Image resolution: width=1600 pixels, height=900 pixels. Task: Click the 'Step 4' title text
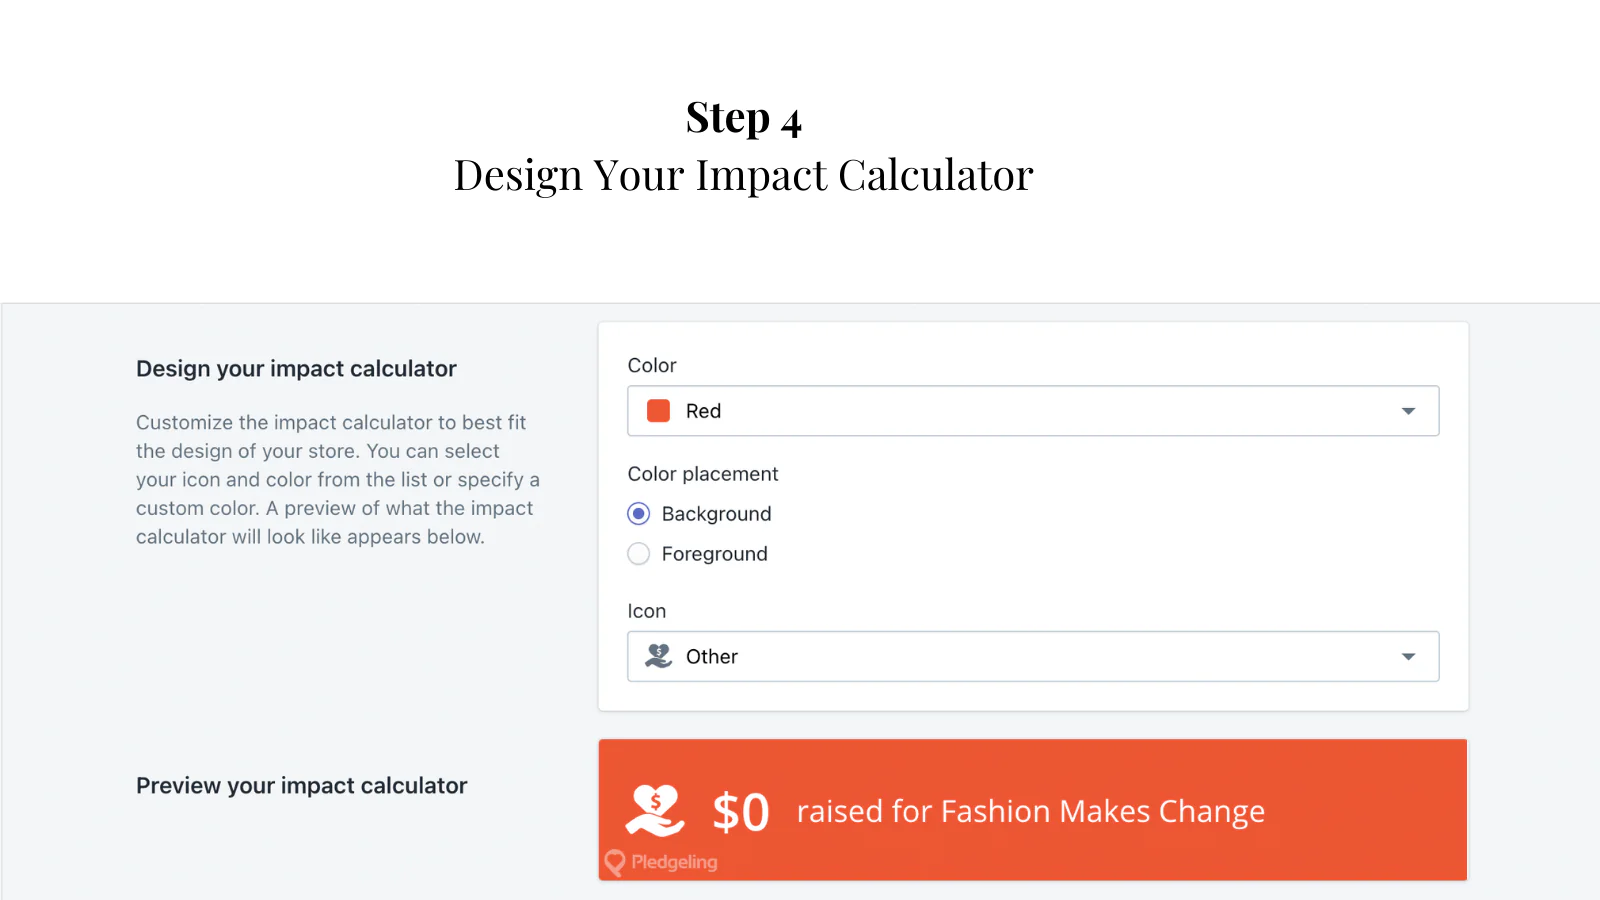[743, 118]
